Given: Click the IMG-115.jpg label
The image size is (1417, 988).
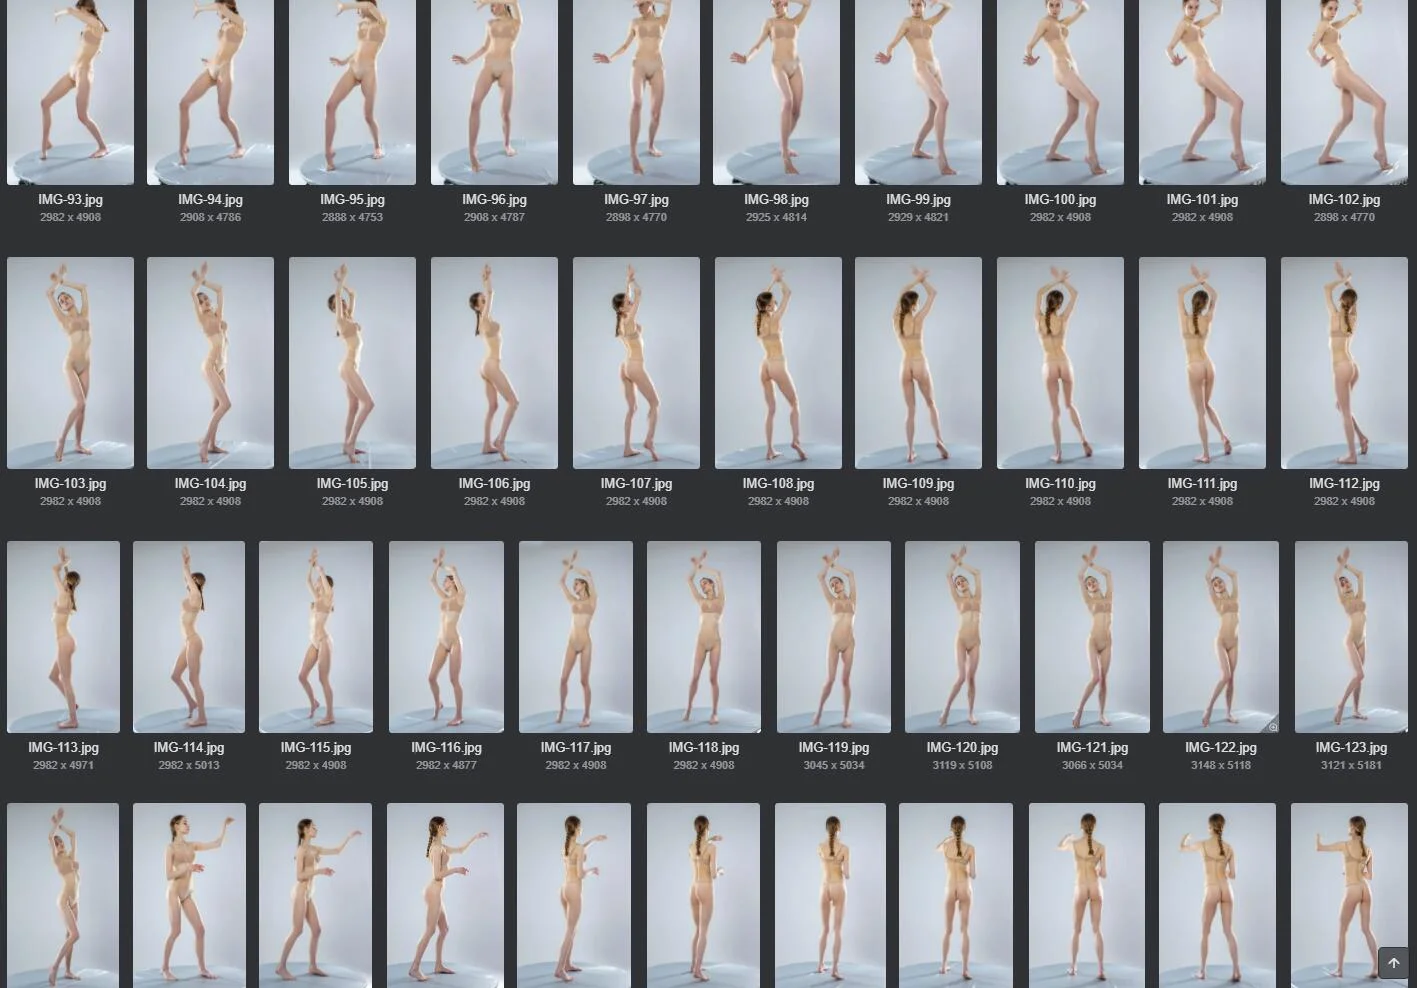Looking at the screenshot, I should pyautogui.click(x=316, y=748).
